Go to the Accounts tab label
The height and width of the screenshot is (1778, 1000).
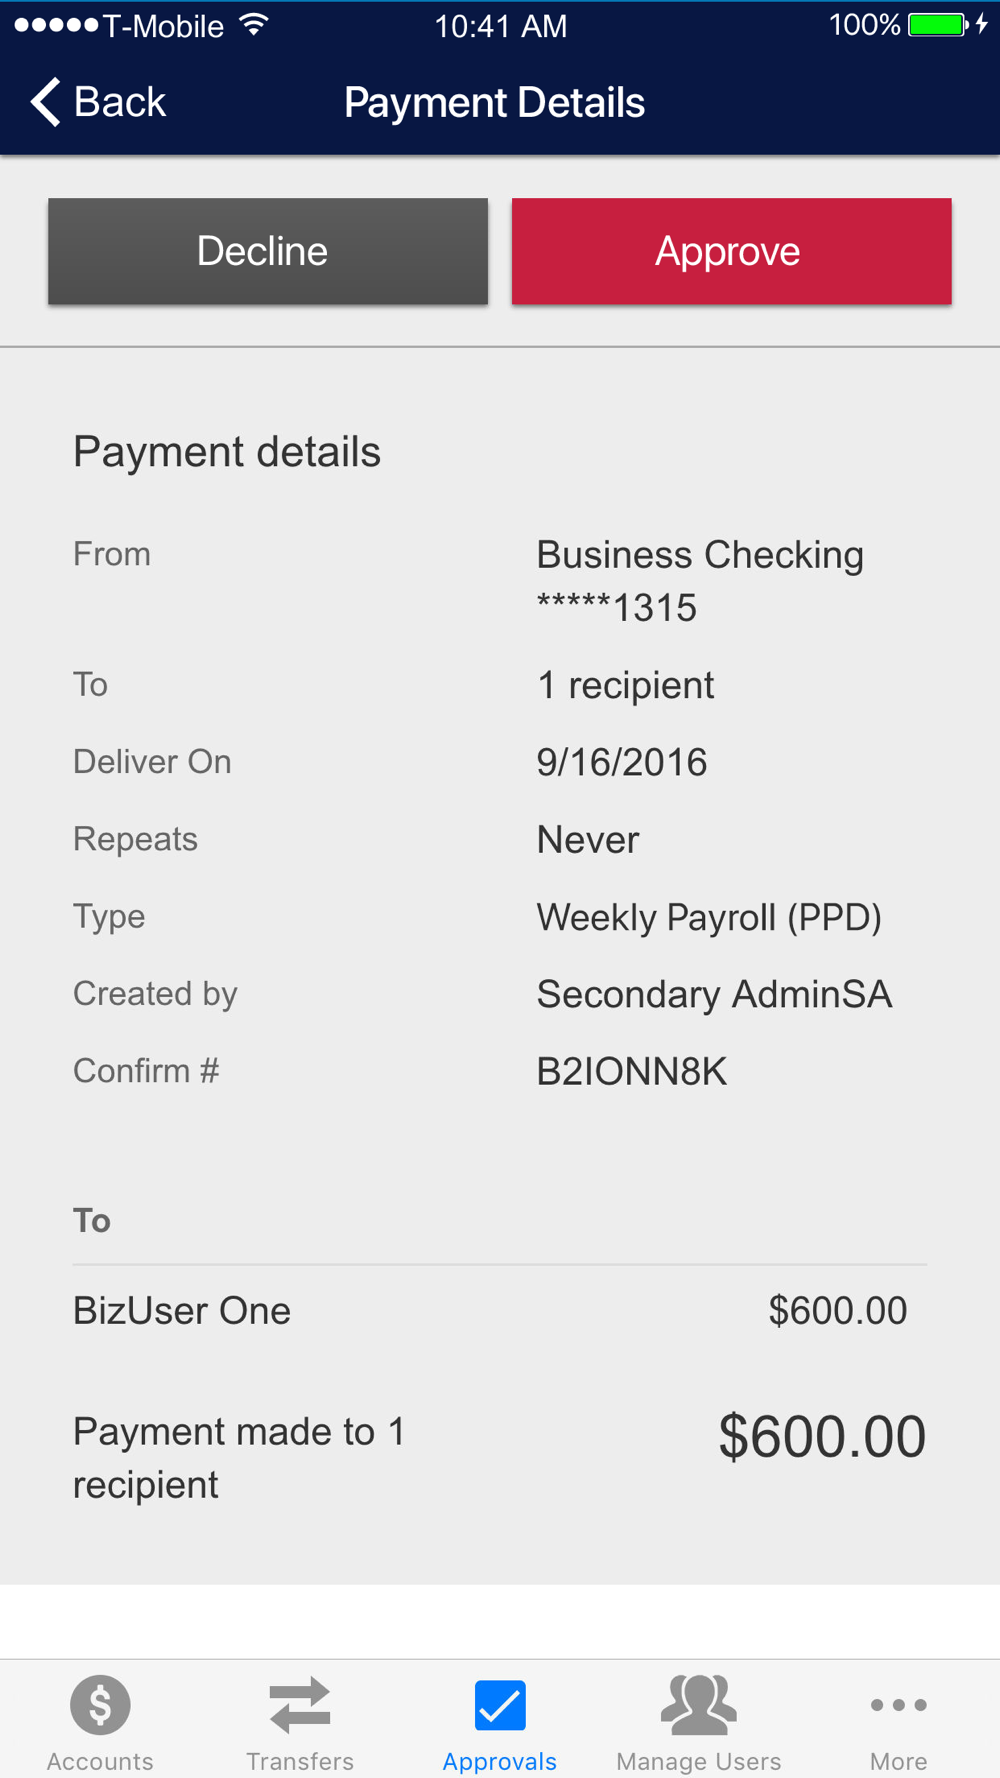click(x=100, y=1761)
